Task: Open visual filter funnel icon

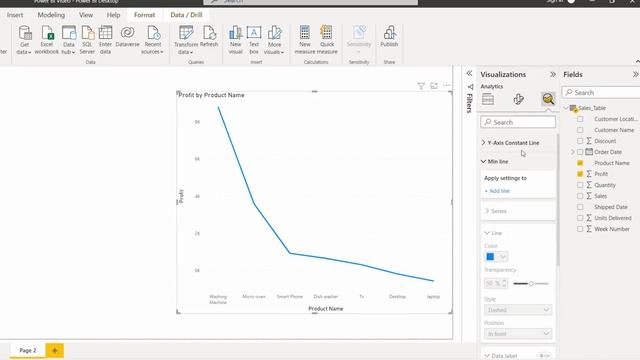Action: coord(421,86)
